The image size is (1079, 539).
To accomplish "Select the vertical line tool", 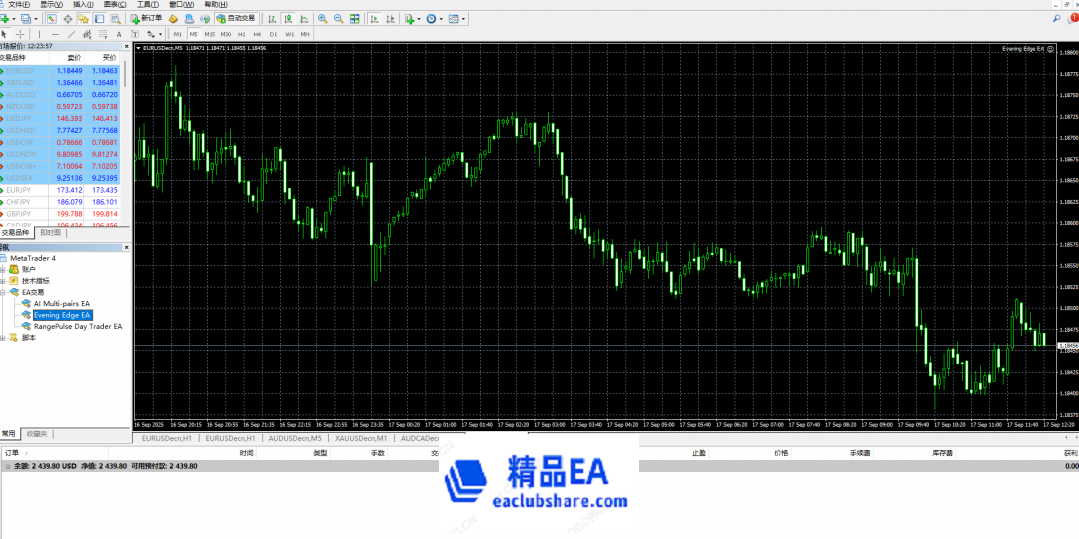I will pyautogui.click(x=39, y=34).
